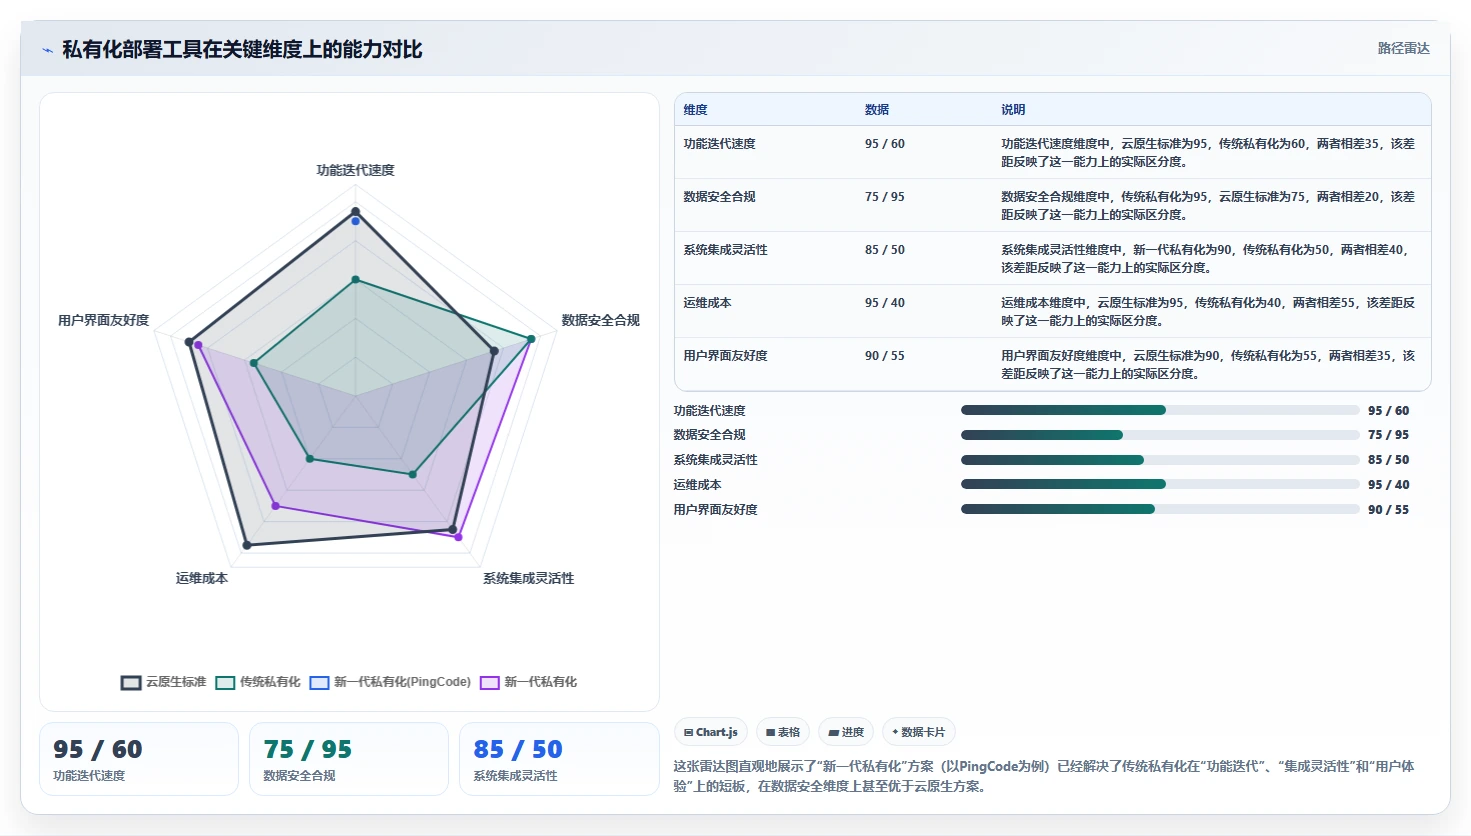Toggle the 传统私有化 legend item
Viewport: 1471px width, 836px height.
[258, 682]
